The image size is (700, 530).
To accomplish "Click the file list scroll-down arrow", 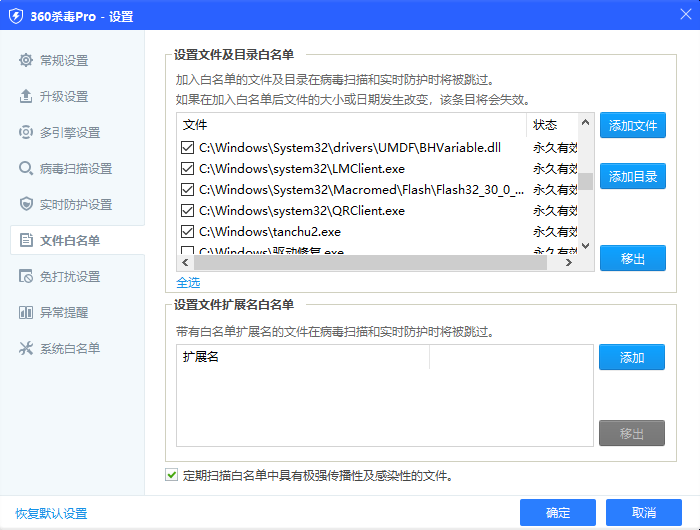I will (586, 246).
